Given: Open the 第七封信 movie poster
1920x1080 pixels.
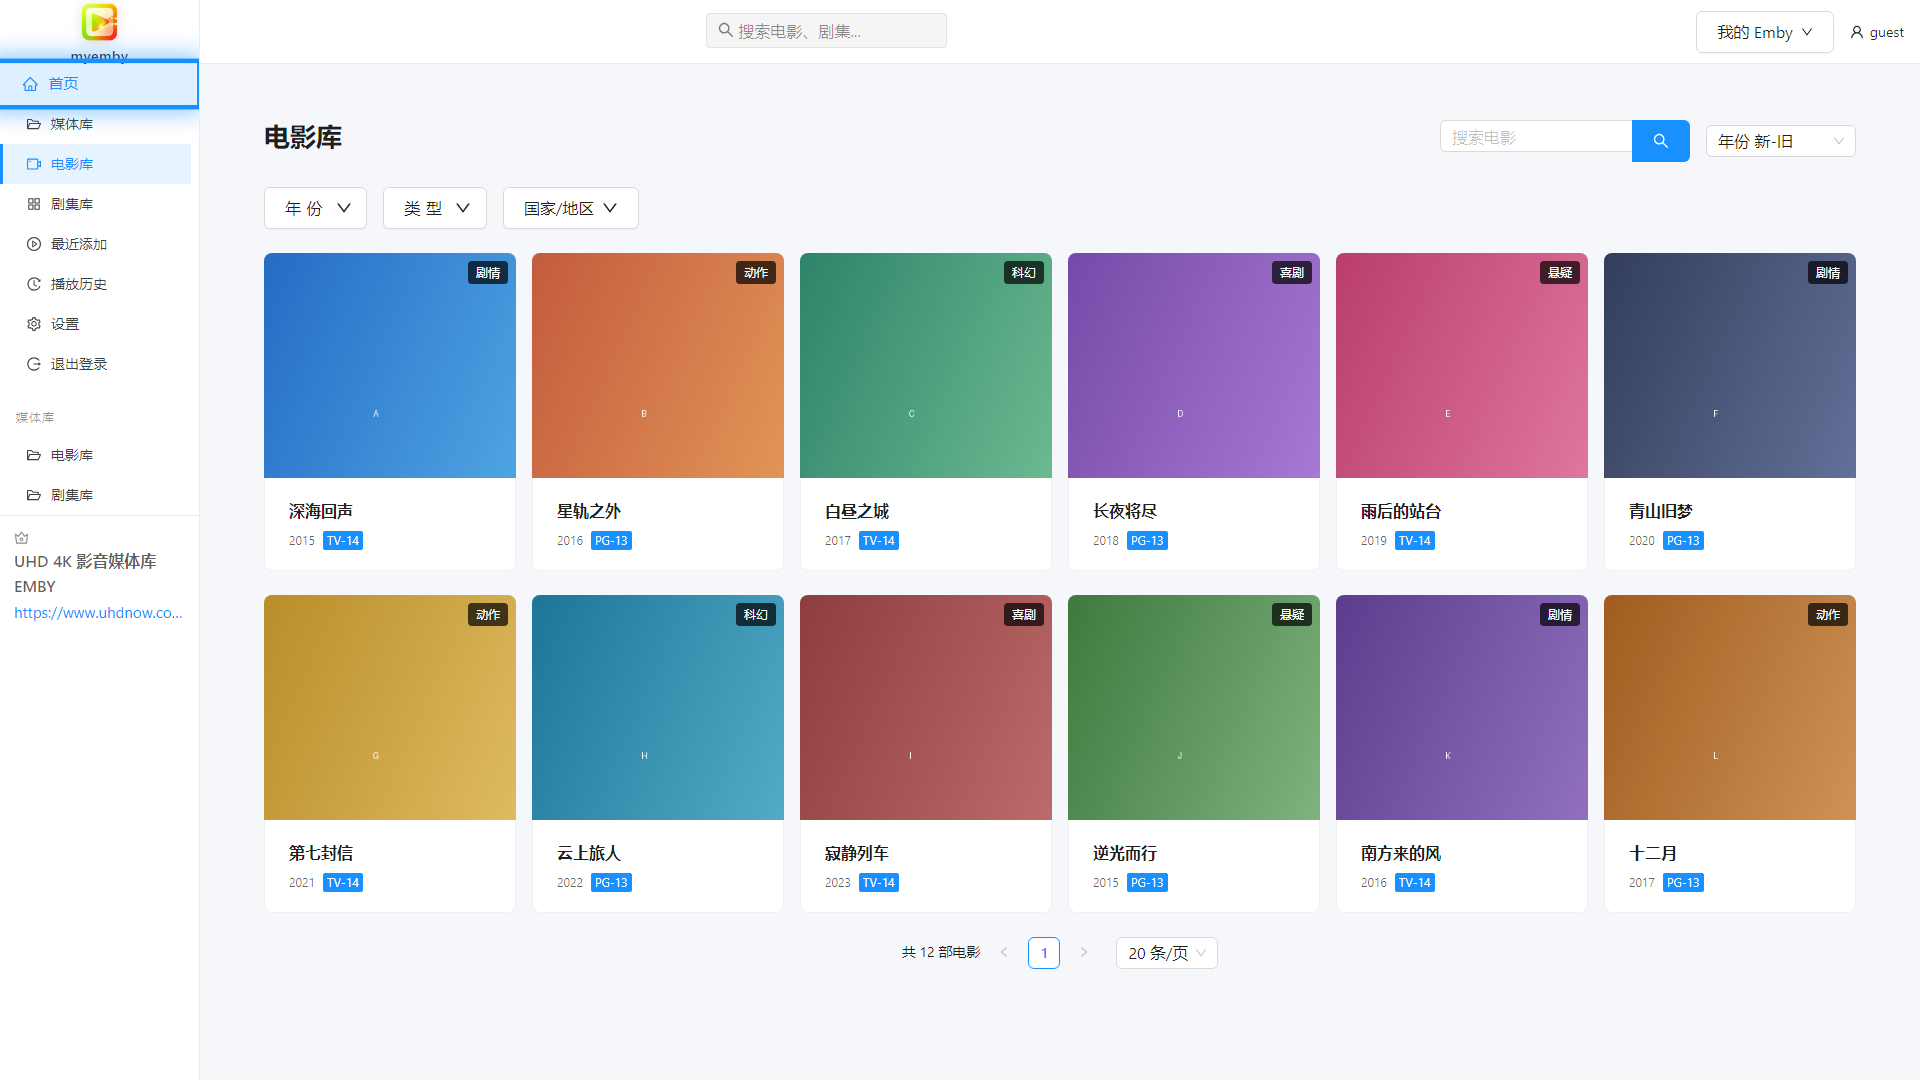Looking at the screenshot, I should tap(390, 707).
